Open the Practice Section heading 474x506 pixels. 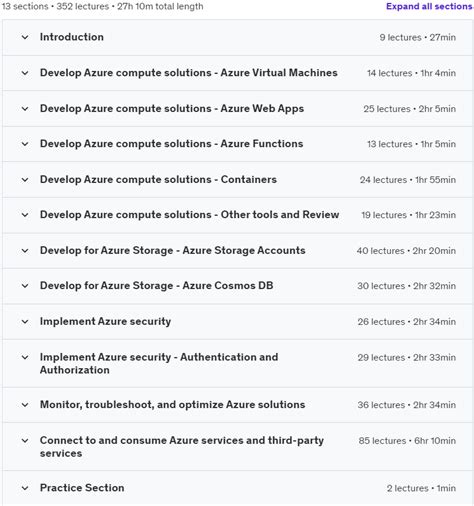tap(82, 488)
